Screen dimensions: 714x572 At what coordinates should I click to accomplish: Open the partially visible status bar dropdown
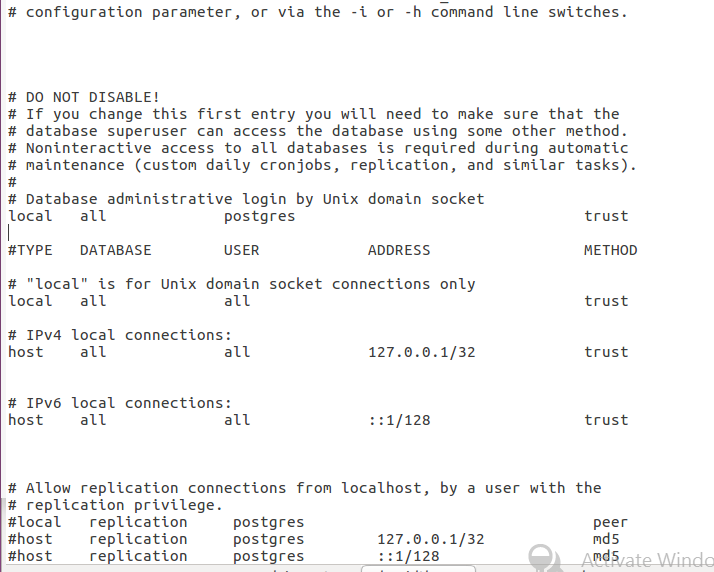point(418,569)
